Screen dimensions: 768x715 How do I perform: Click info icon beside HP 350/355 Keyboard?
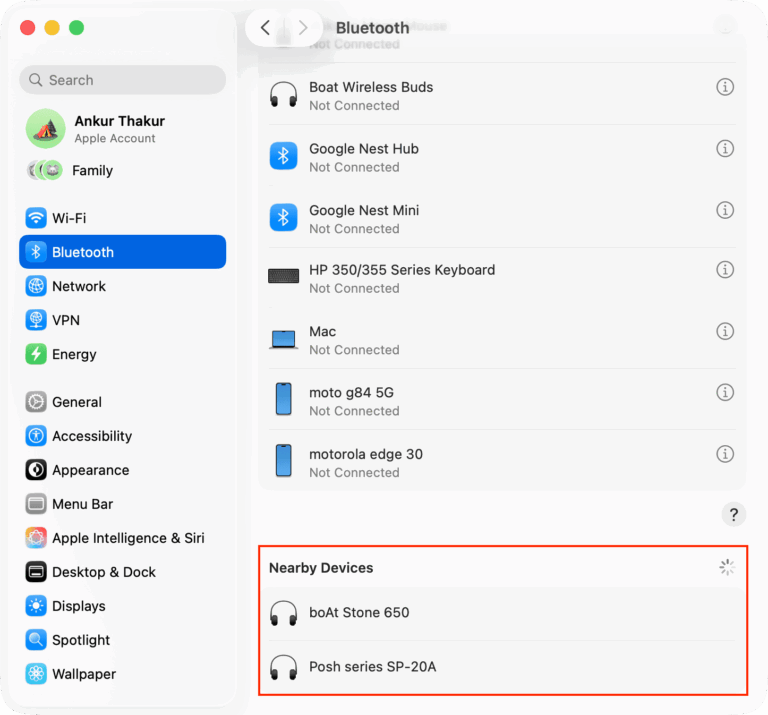[725, 270]
